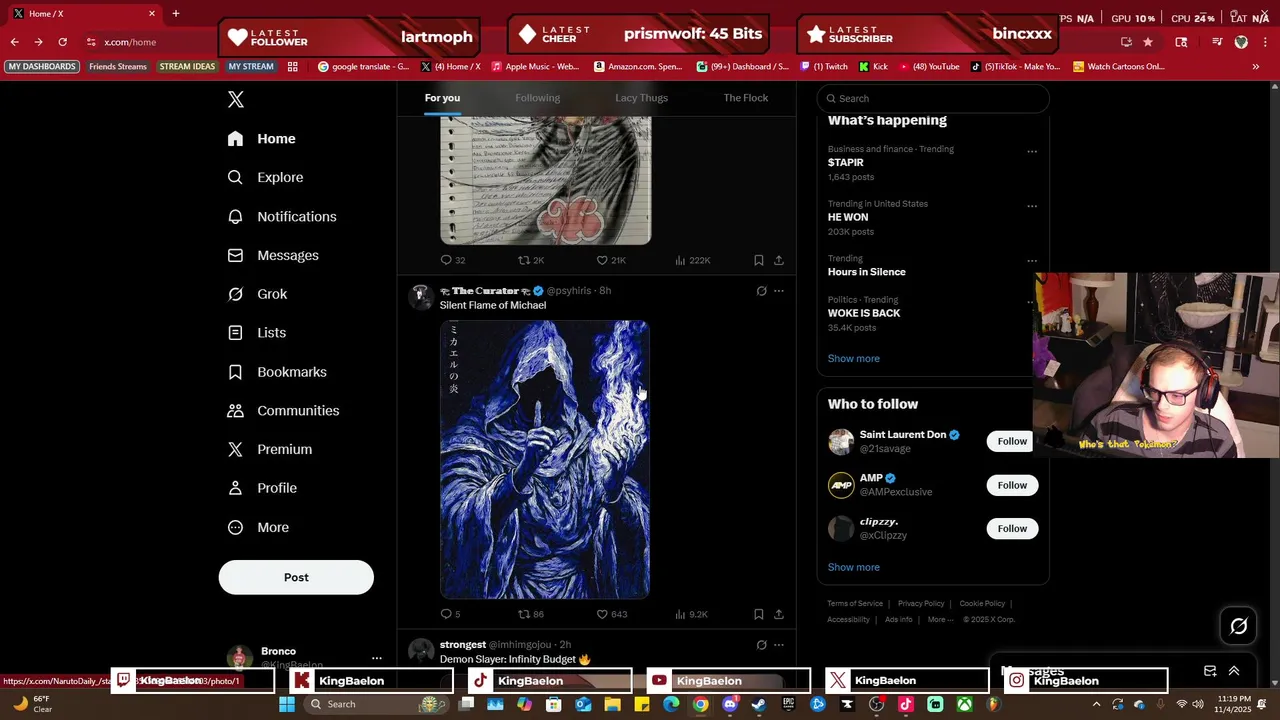Follow clipzzy account
Image resolution: width=1280 pixels, height=720 pixels.
(x=1012, y=528)
